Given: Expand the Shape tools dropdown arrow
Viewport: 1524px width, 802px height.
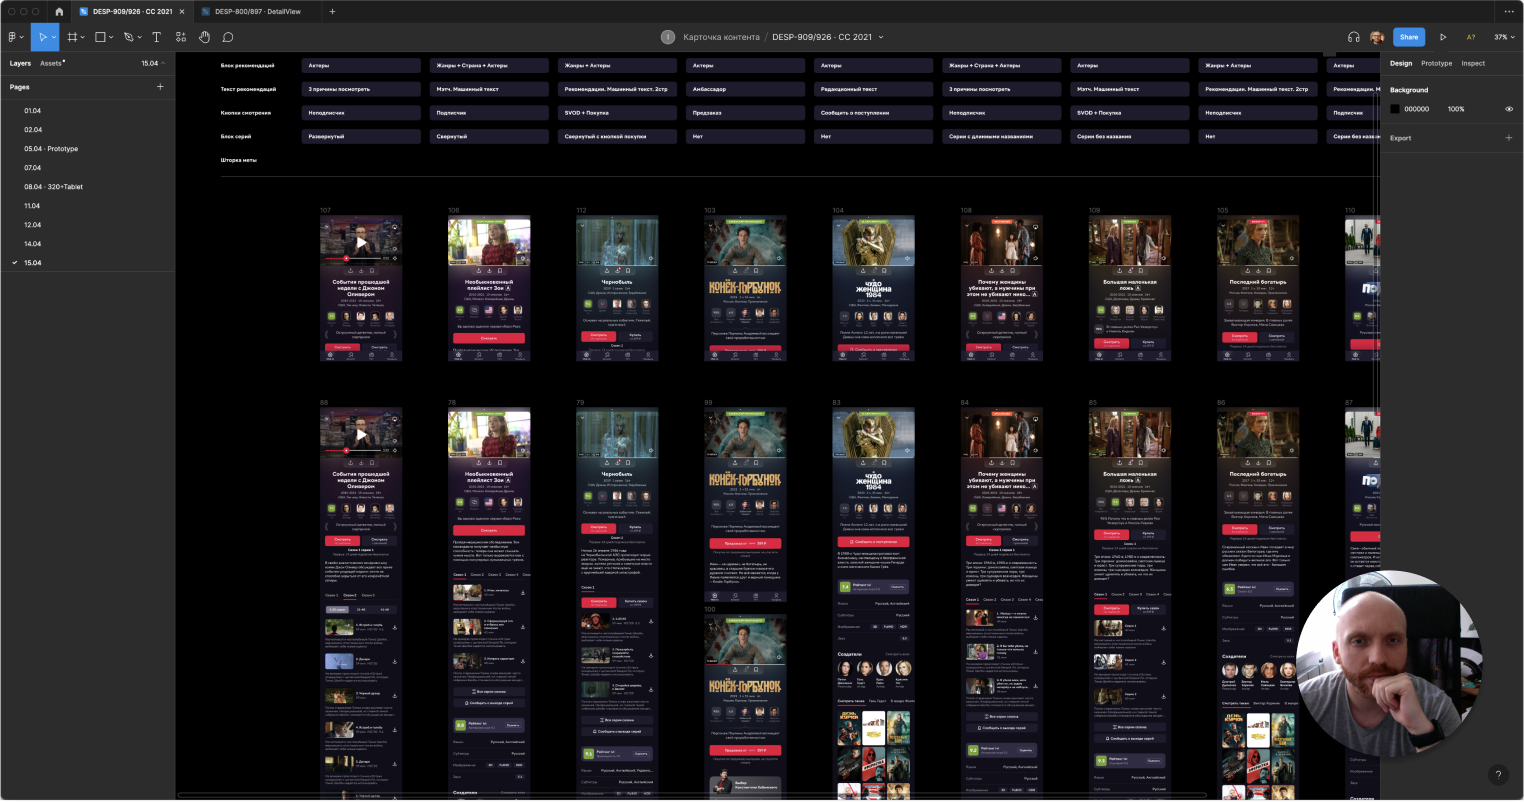Looking at the screenshot, I should pyautogui.click(x=111, y=38).
